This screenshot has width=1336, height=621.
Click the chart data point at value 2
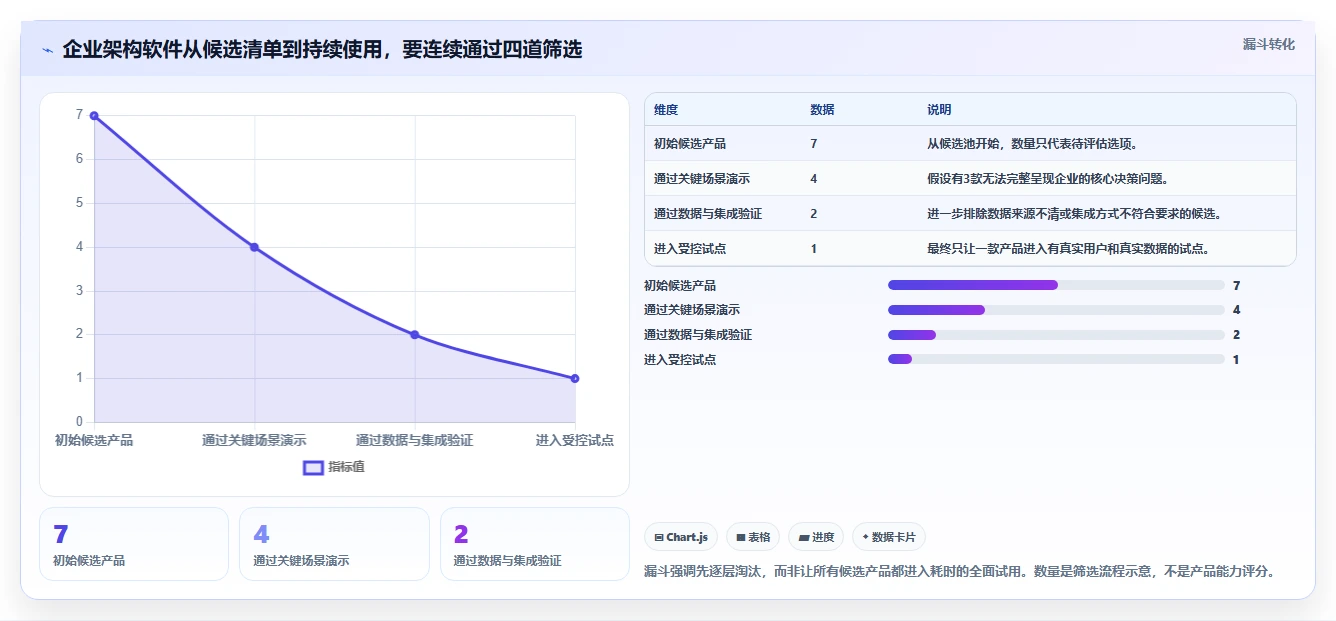pos(415,335)
